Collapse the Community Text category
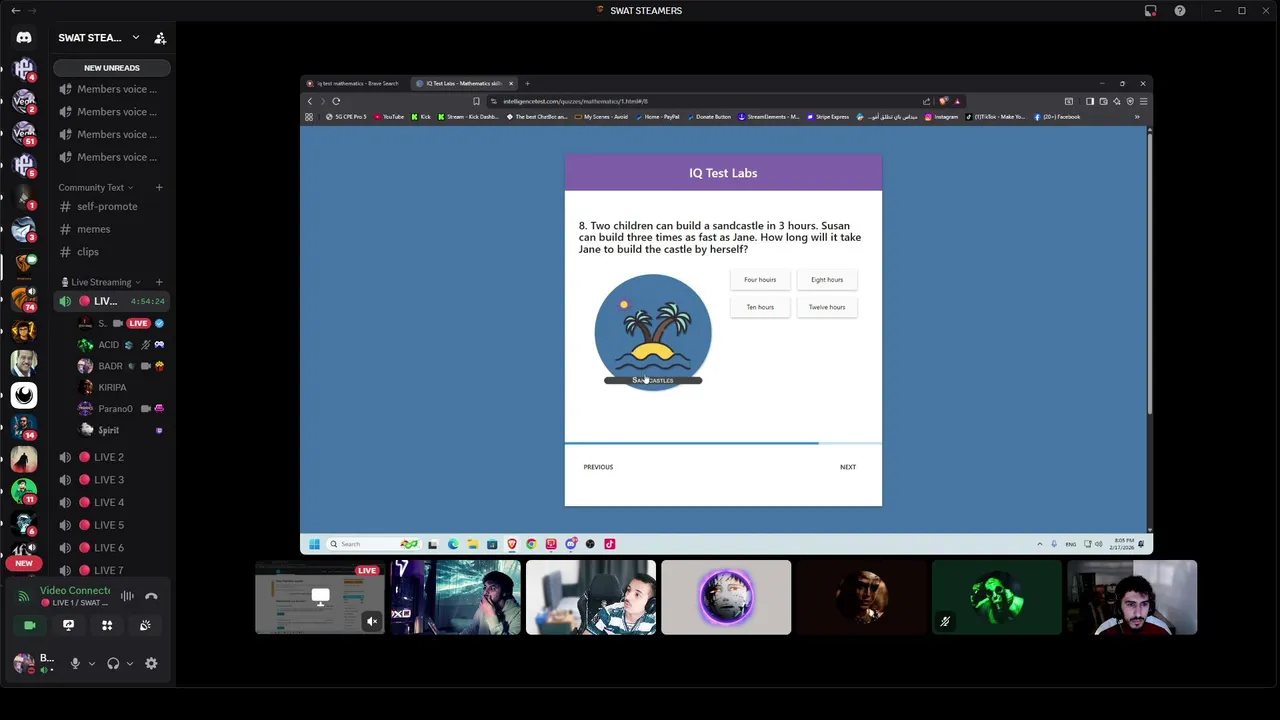 click(x=95, y=187)
